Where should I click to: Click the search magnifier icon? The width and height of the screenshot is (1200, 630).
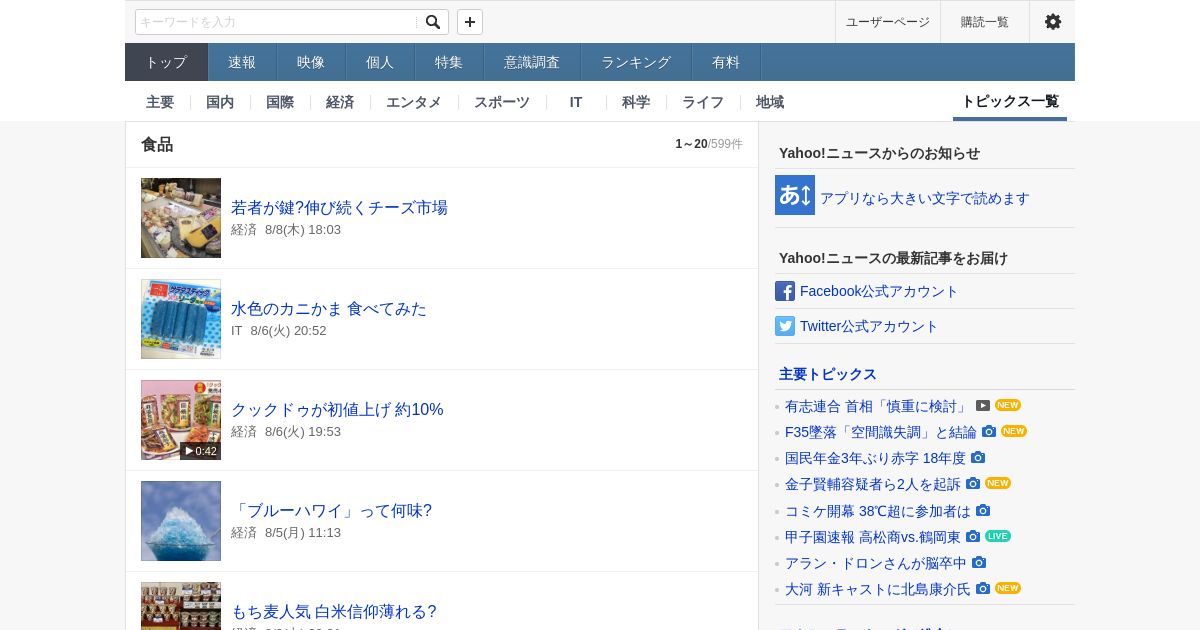click(433, 22)
